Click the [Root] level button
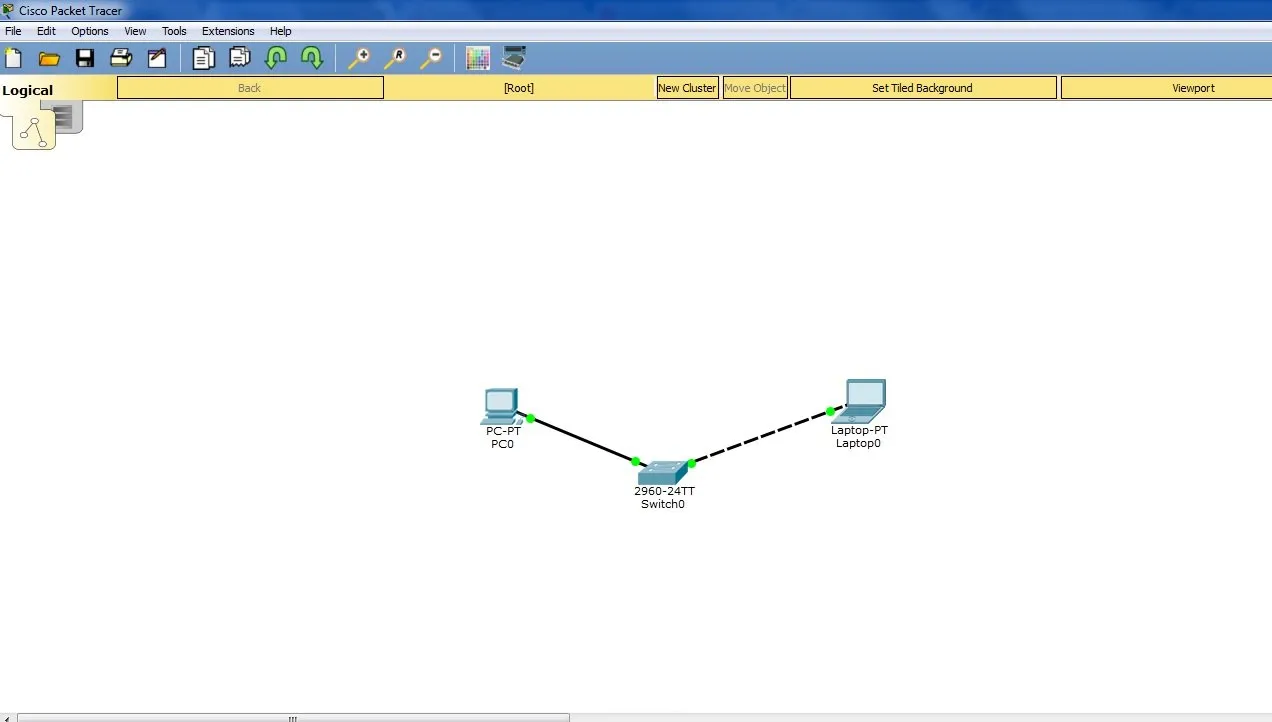This screenshot has height=722, width=1272. 519,88
